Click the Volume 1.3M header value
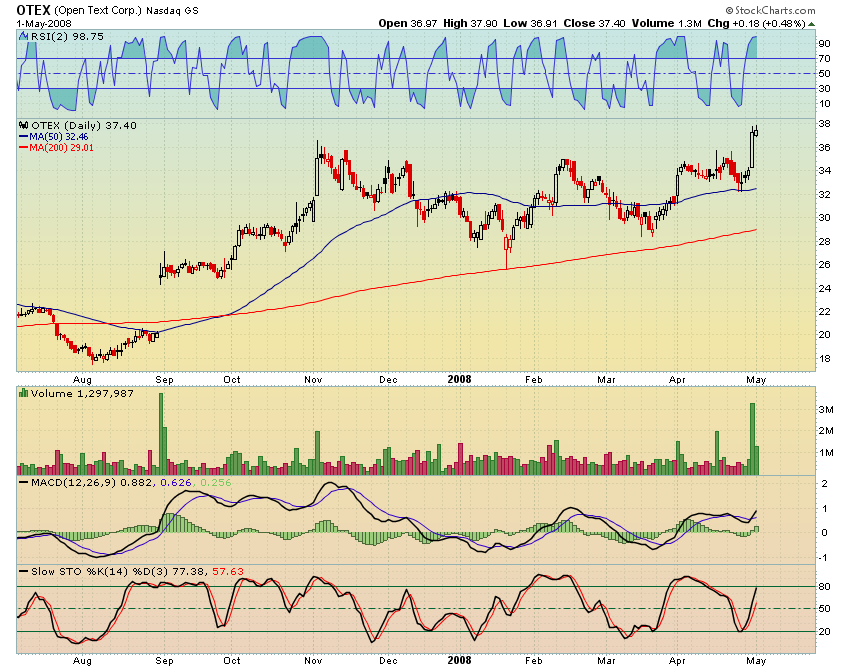This screenshot has width=850, height=668. [666, 23]
